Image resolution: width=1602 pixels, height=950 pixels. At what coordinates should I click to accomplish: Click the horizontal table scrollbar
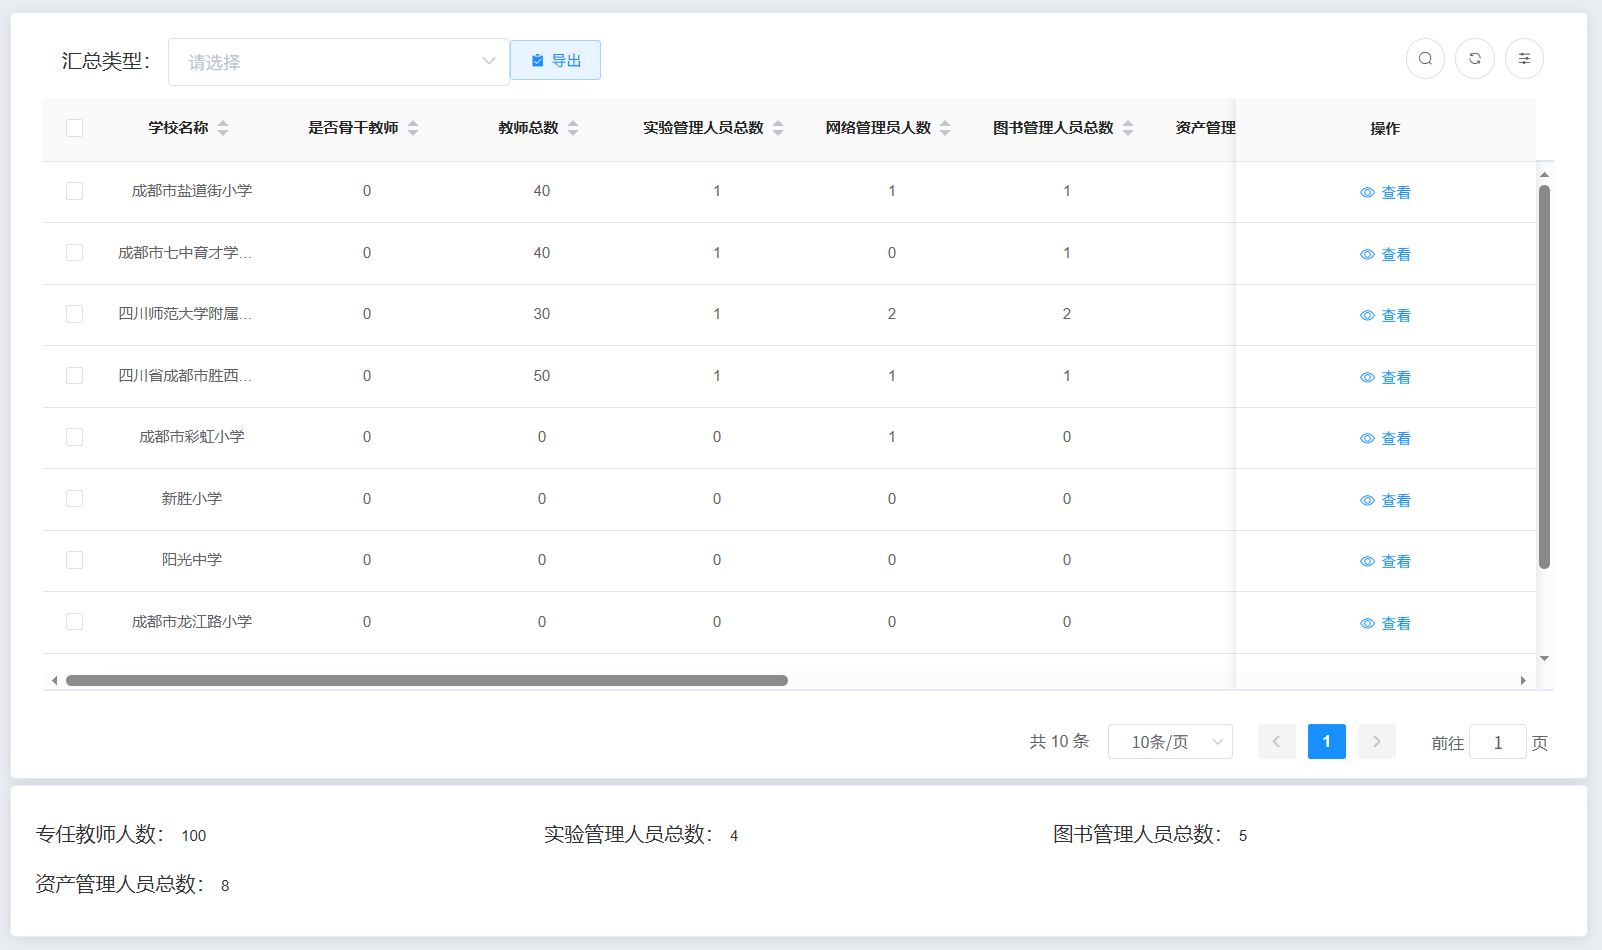427,681
